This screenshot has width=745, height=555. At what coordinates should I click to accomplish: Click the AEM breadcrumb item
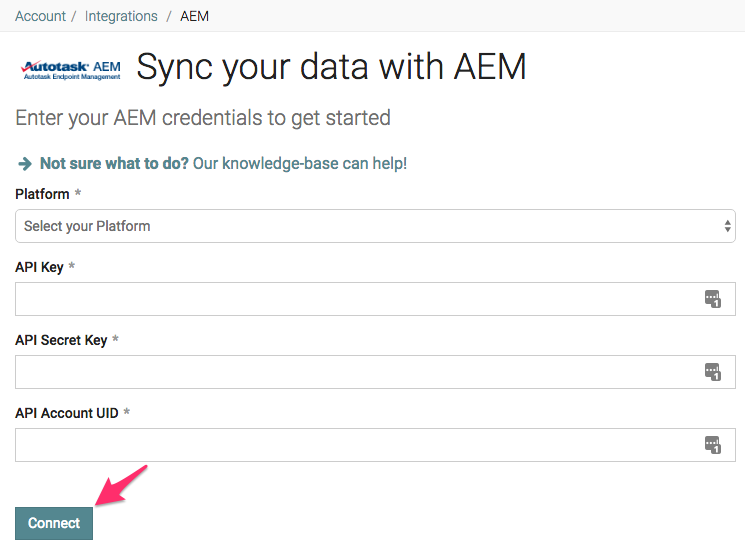[x=194, y=16]
